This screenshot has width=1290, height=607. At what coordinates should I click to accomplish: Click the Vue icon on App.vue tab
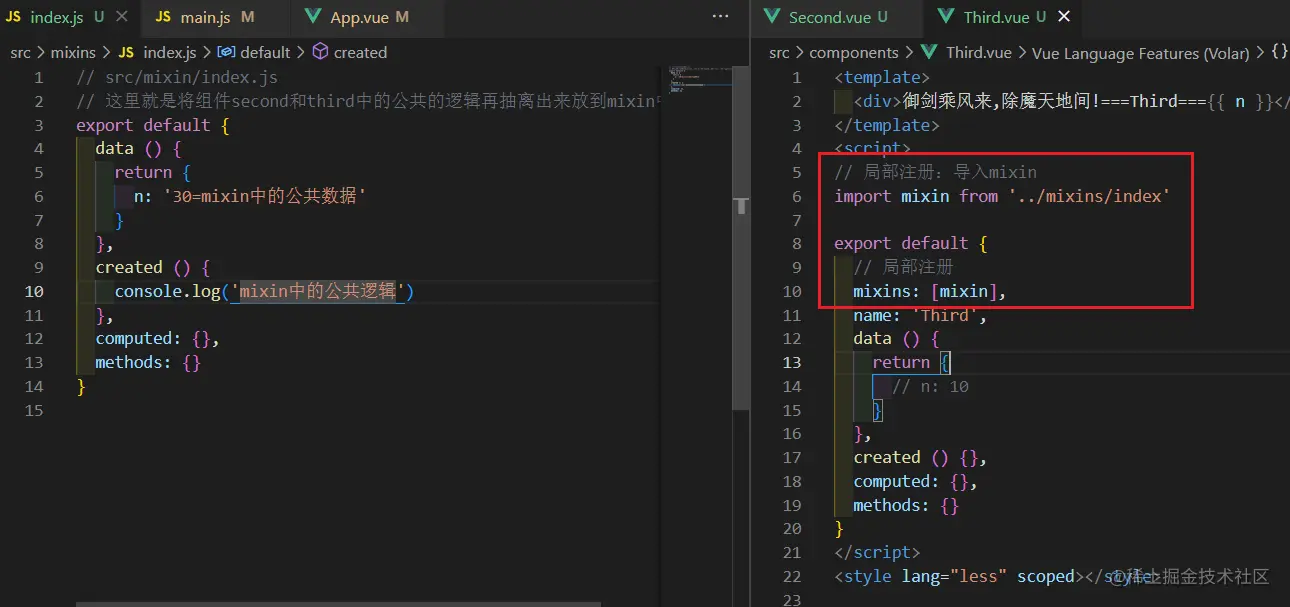pyautogui.click(x=313, y=17)
